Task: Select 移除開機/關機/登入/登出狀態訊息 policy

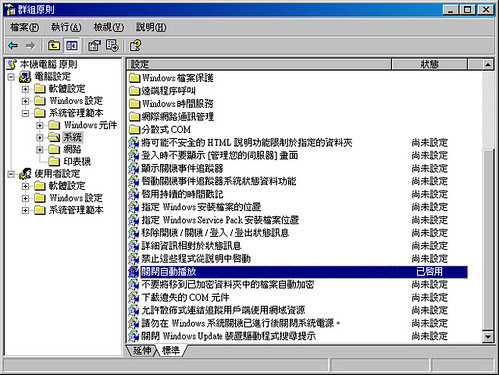Action: click(x=215, y=233)
